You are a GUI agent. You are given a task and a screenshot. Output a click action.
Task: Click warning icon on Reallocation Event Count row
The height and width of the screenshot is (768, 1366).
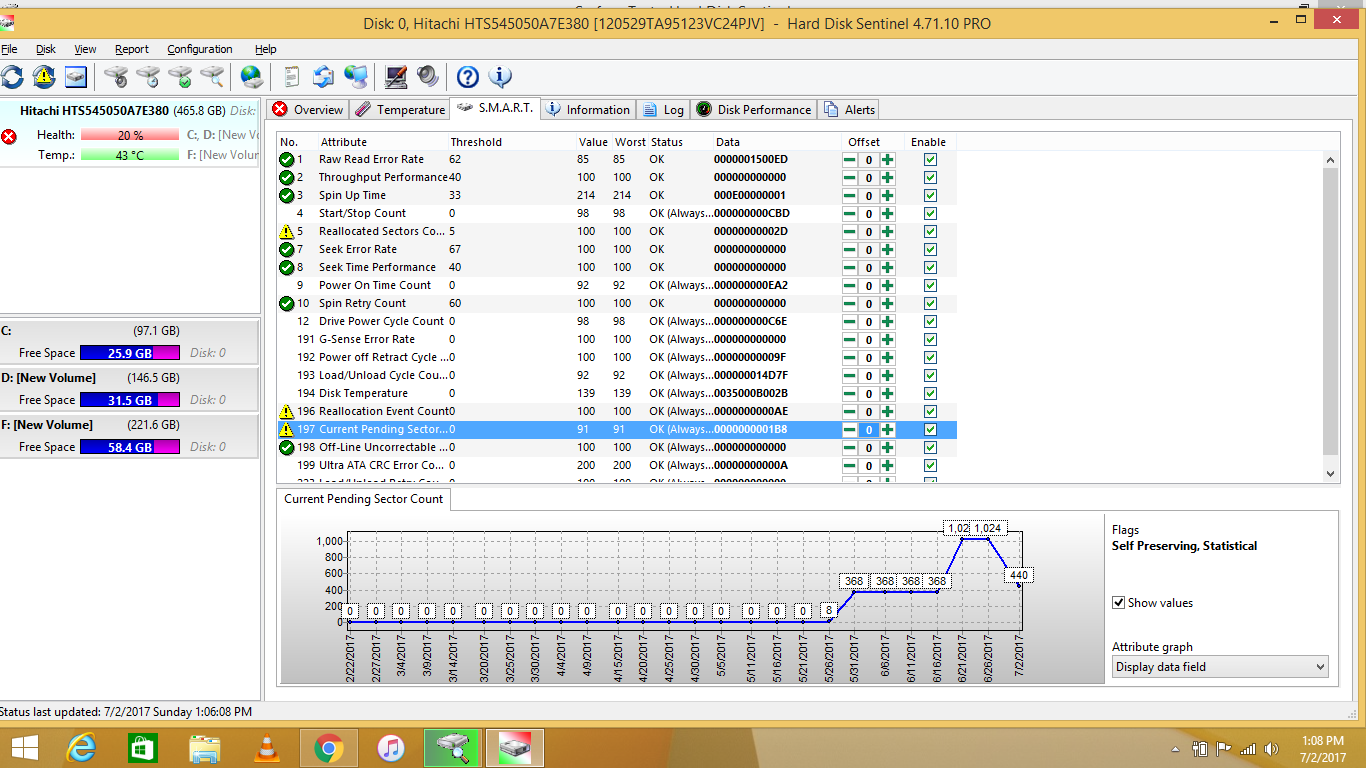tap(286, 411)
